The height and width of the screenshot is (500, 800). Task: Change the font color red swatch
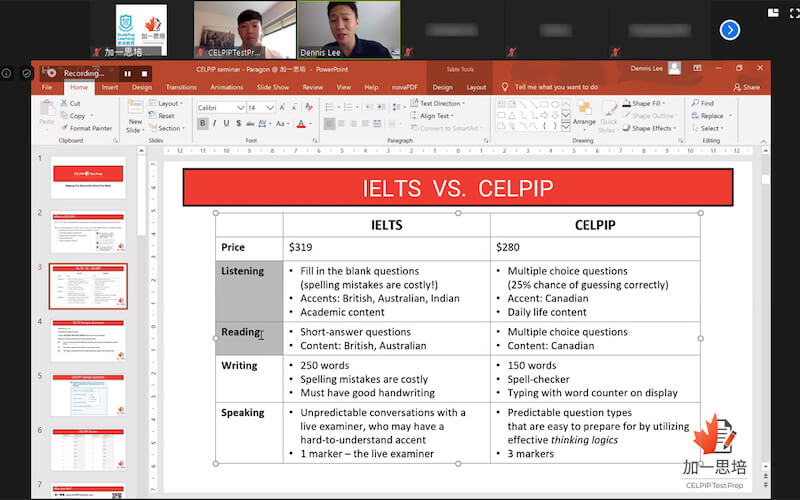[x=301, y=125]
